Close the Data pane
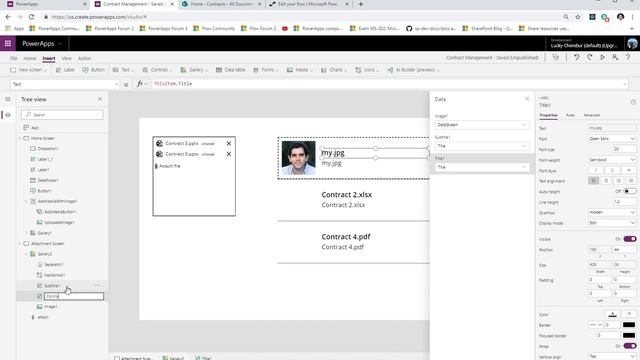 [x=527, y=98]
